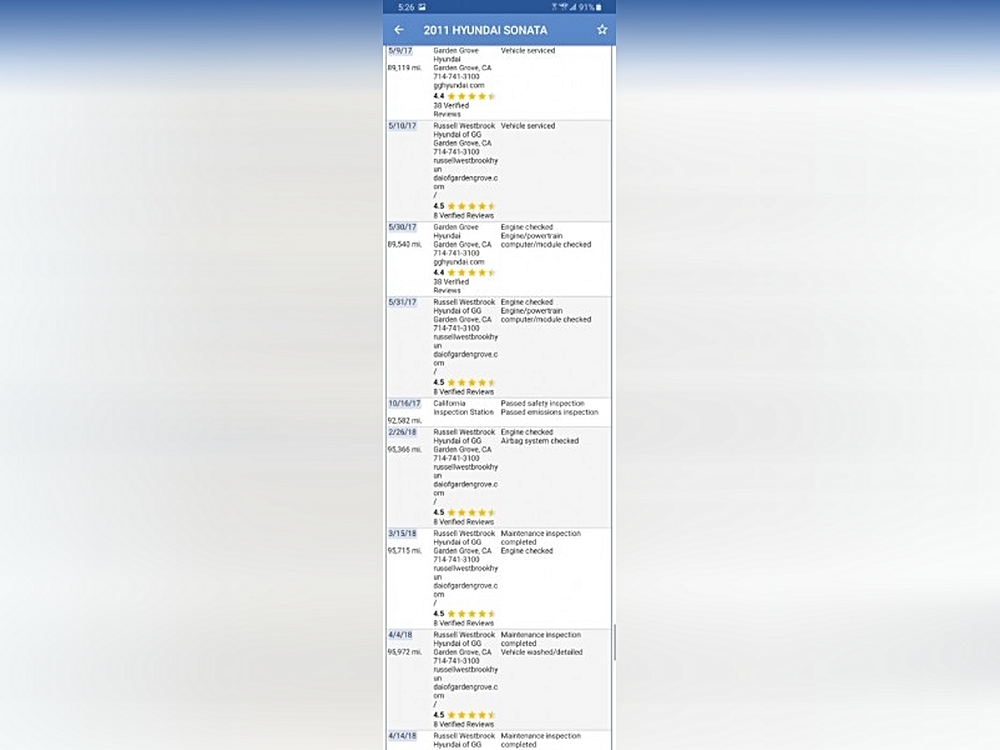Image resolution: width=1000 pixels, height=750 pixels.
Task: Click the 4.5 star rating in 5/31/17 row
Action: [464, 383]
